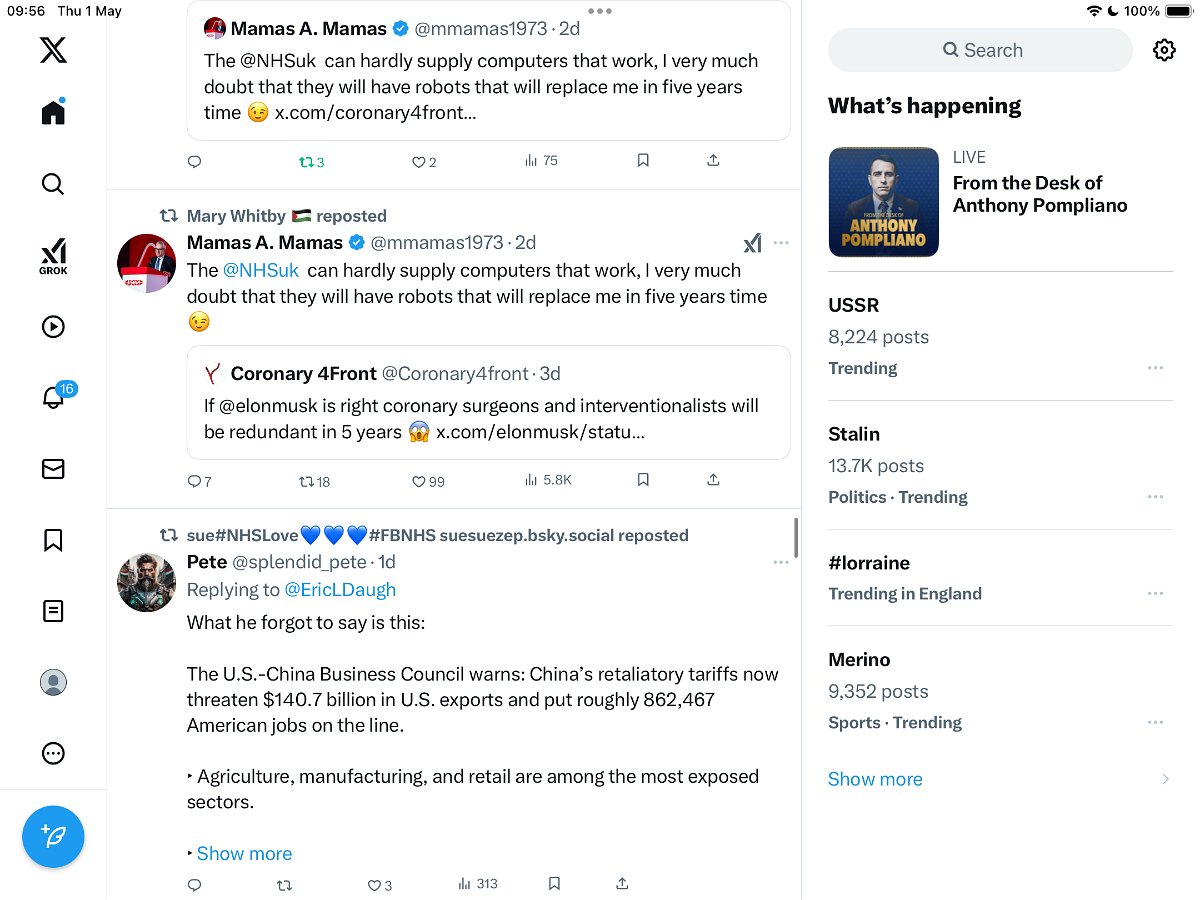Like the Mamas post with 99 likes

coord(428,481)
